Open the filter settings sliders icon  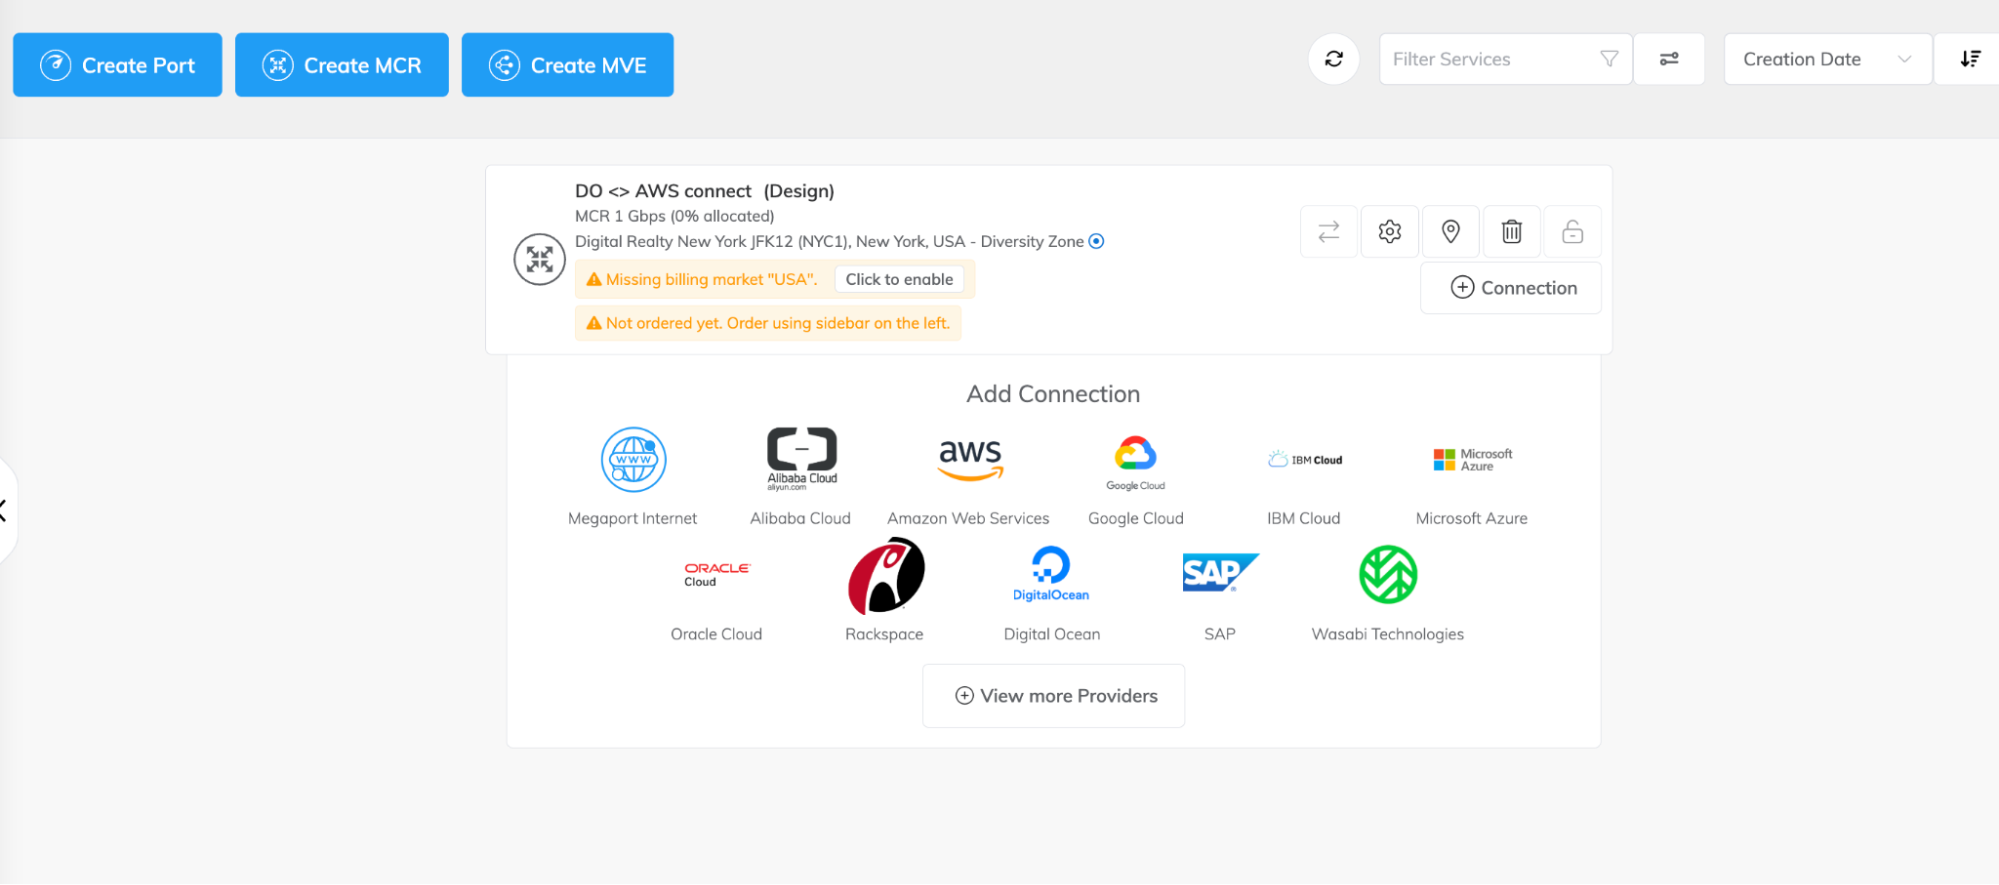pos(1668,59)
